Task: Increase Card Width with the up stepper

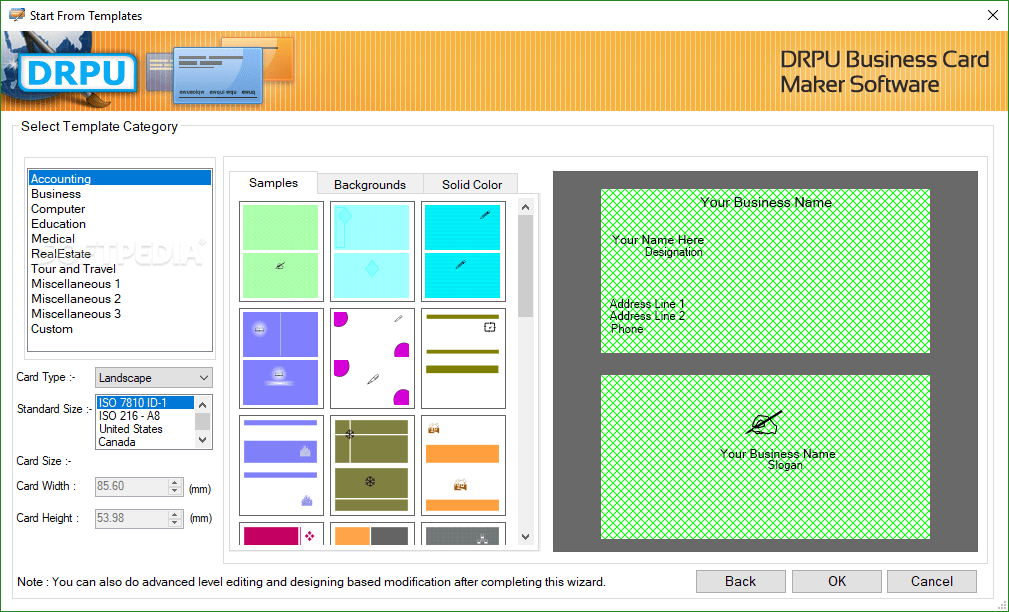Action: pos(176,482)
